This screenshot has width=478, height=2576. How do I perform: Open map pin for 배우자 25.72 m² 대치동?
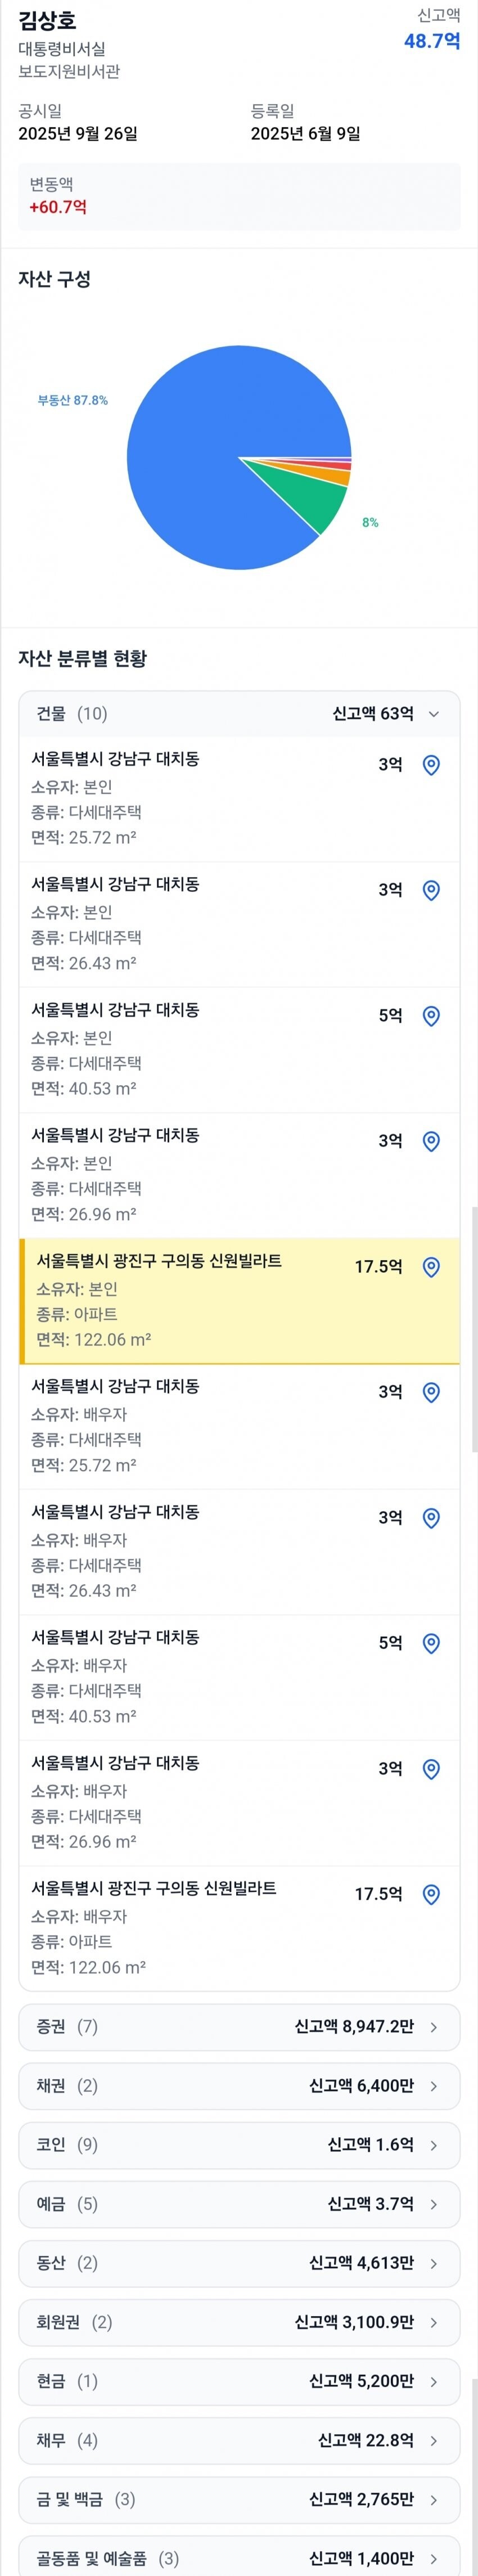pyautogui.click(x=431, y=1392)
